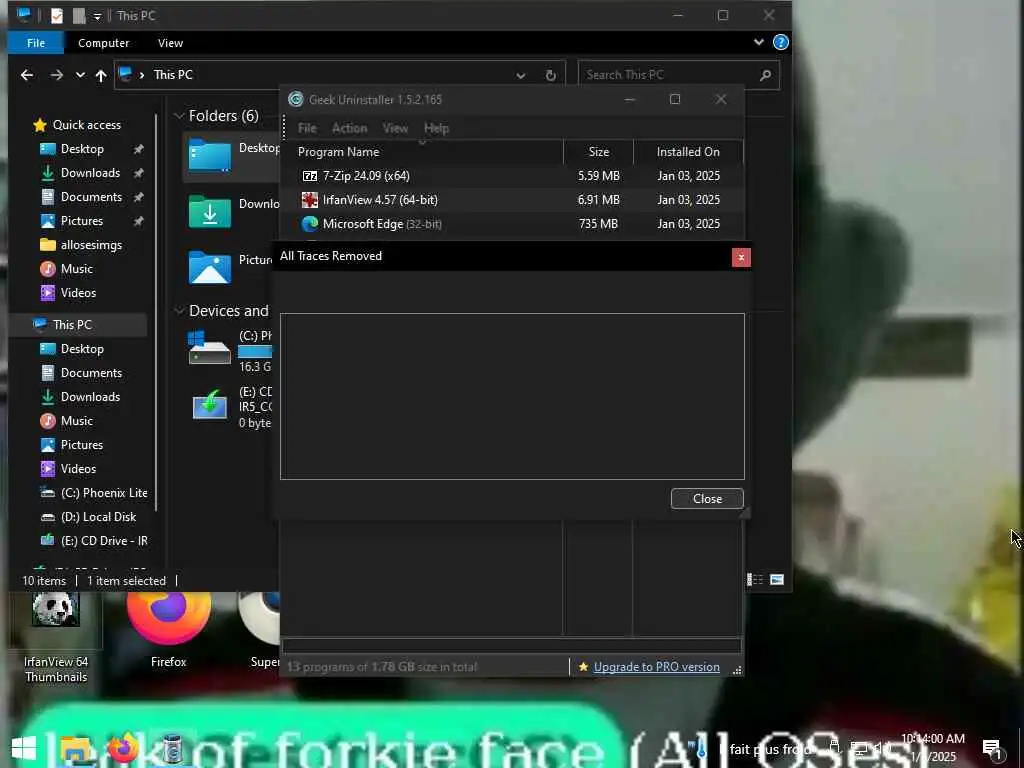Collapse Devices and drives group
Image resolution: width=1024 pixels, height=768 pixels.
179,311
